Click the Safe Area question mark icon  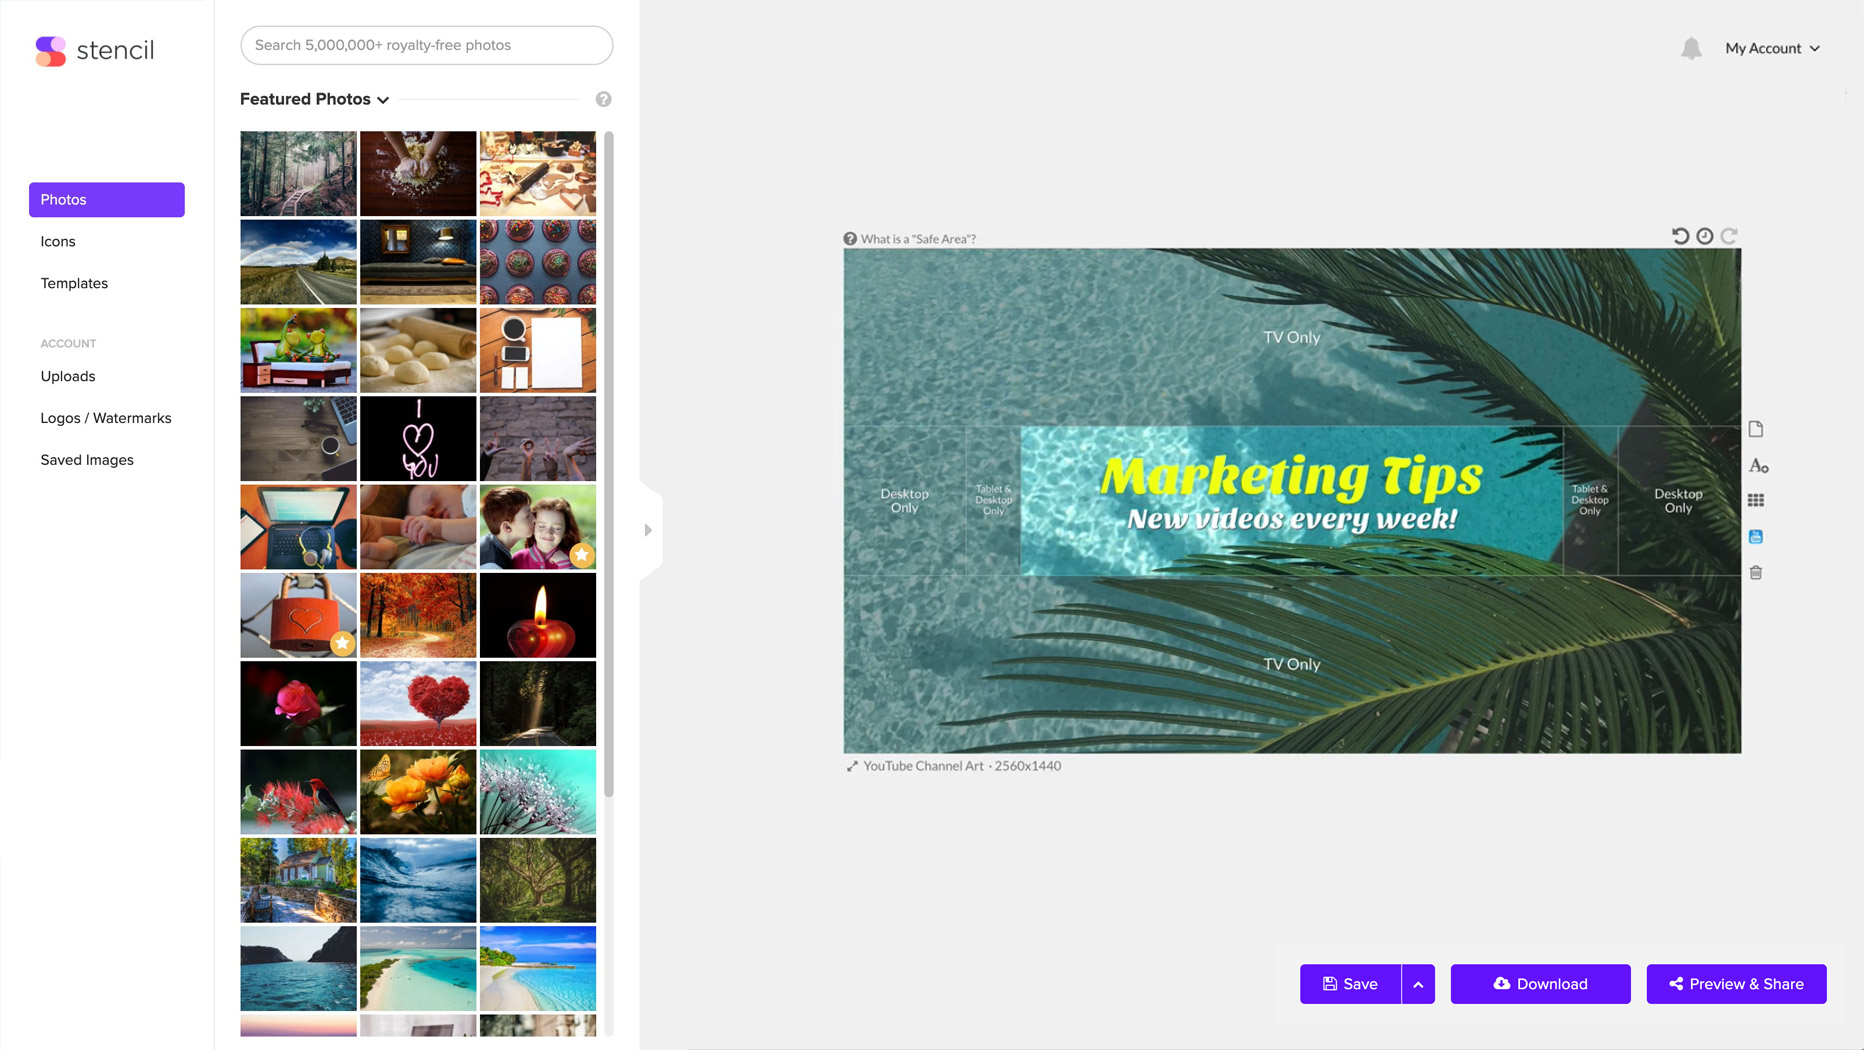pyautogui.click(x=850, y=239)
